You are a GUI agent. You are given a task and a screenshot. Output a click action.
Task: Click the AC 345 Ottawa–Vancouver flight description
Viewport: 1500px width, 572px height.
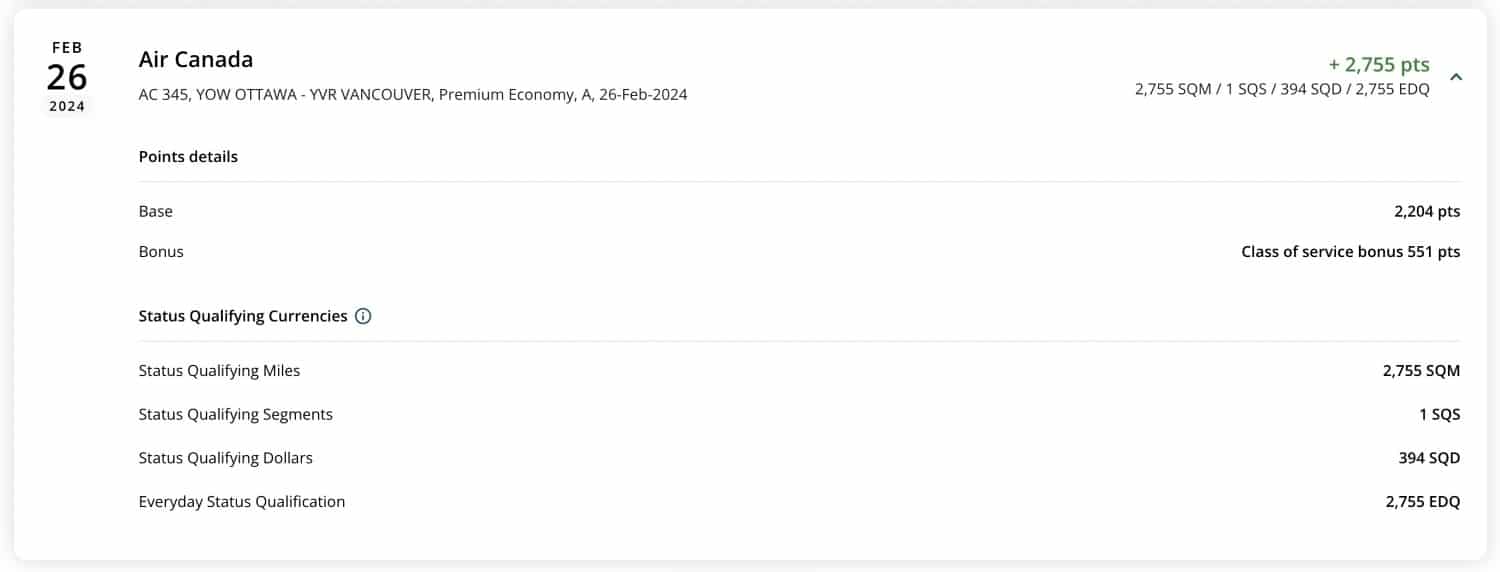click(x=412, y=95)
